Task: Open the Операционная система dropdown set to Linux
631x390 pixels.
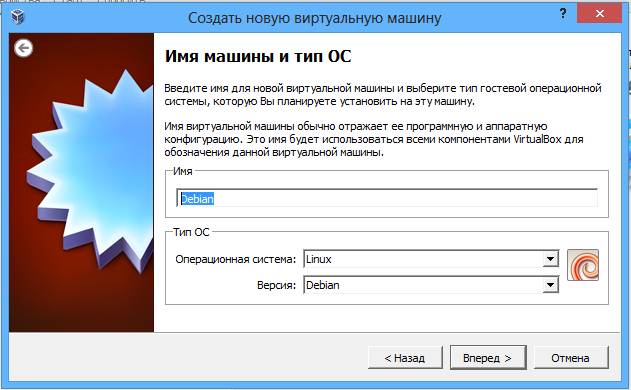Action: (x=431, y=259)
